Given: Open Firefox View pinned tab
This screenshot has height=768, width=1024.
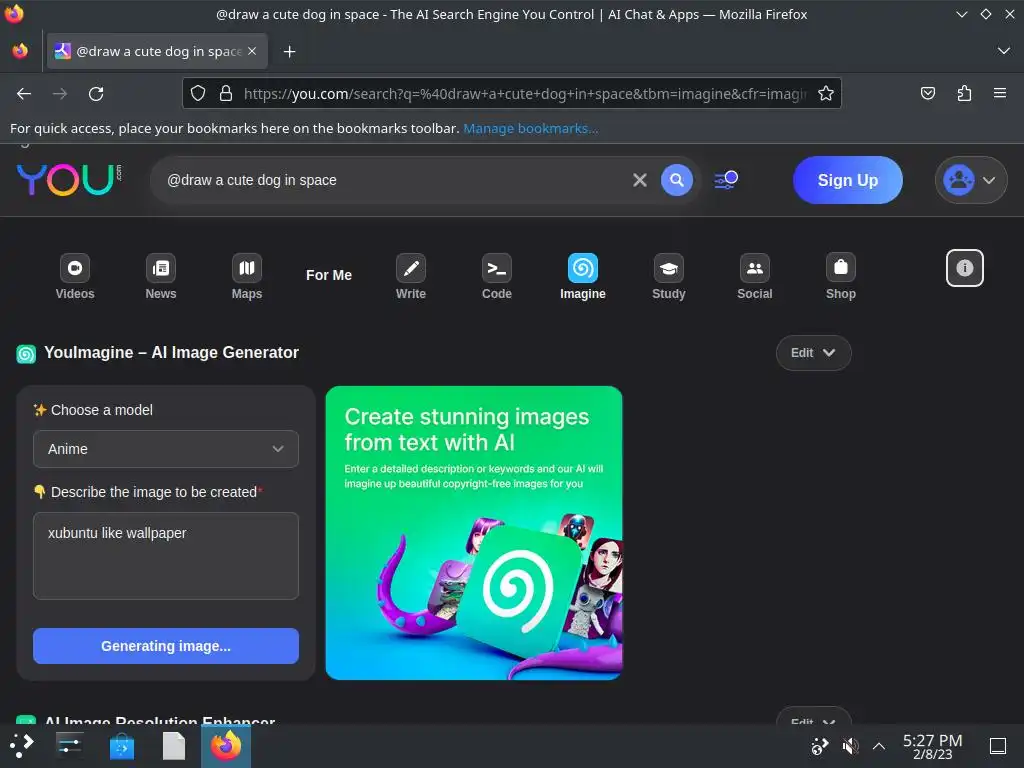Looking at the screenshot, I should [20, 51].
